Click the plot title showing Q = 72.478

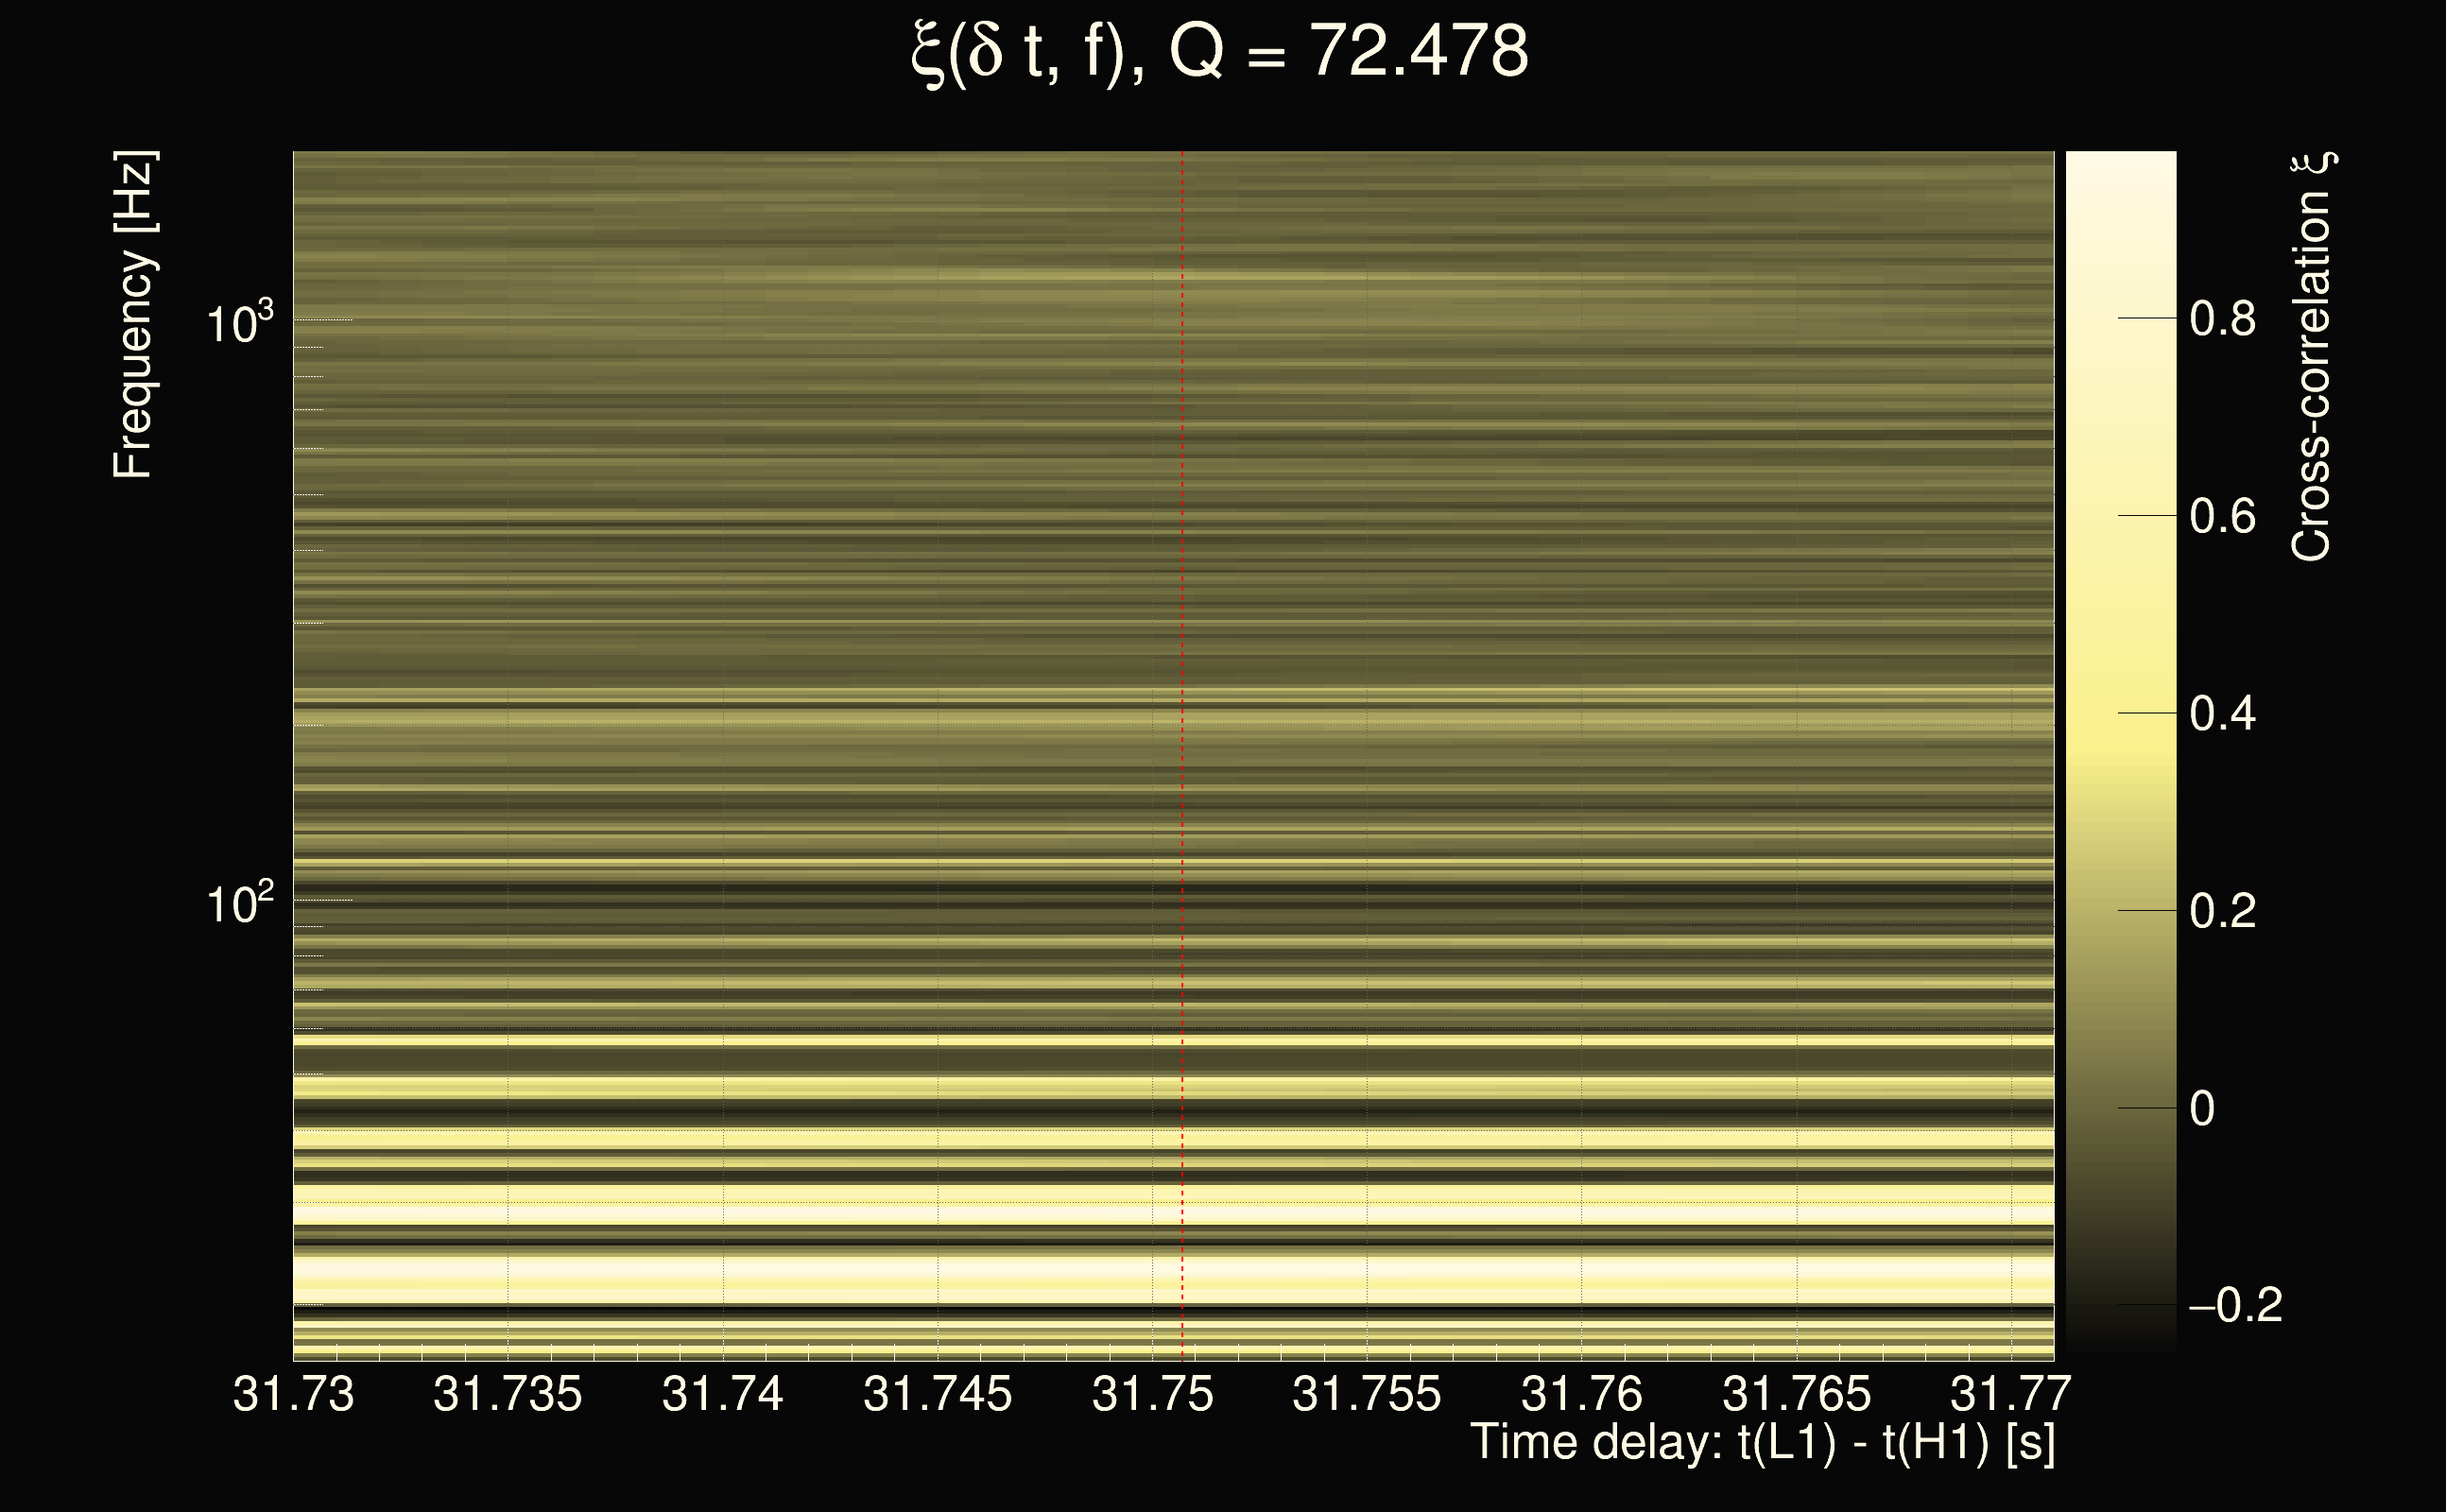pos(1220,52)
